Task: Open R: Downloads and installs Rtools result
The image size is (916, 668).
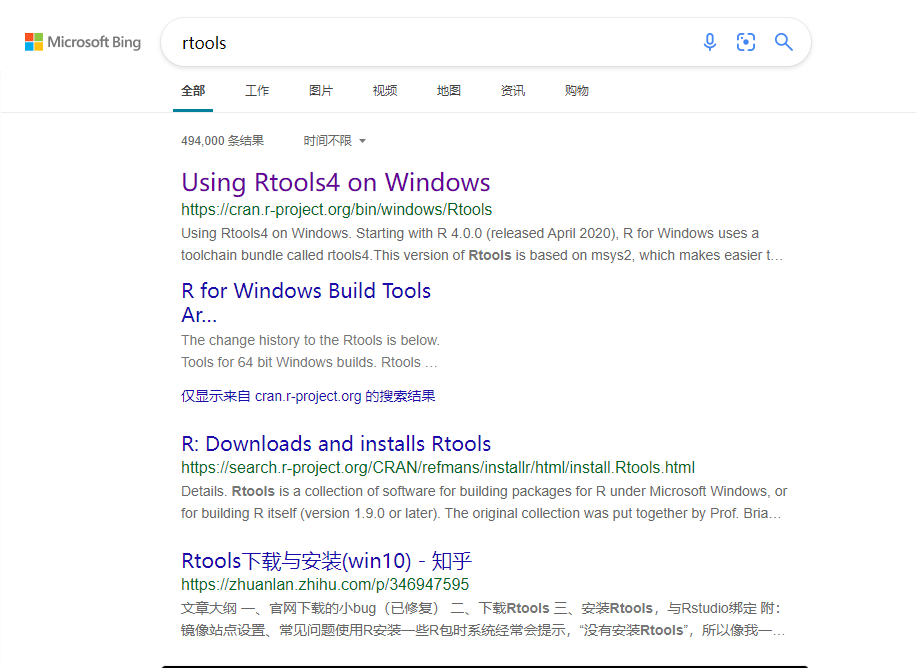Action: pyautogui.click(x=336, y=444)
